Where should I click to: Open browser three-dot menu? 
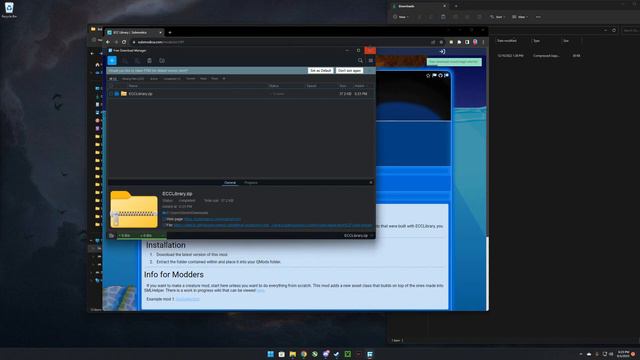pos(483,42)
